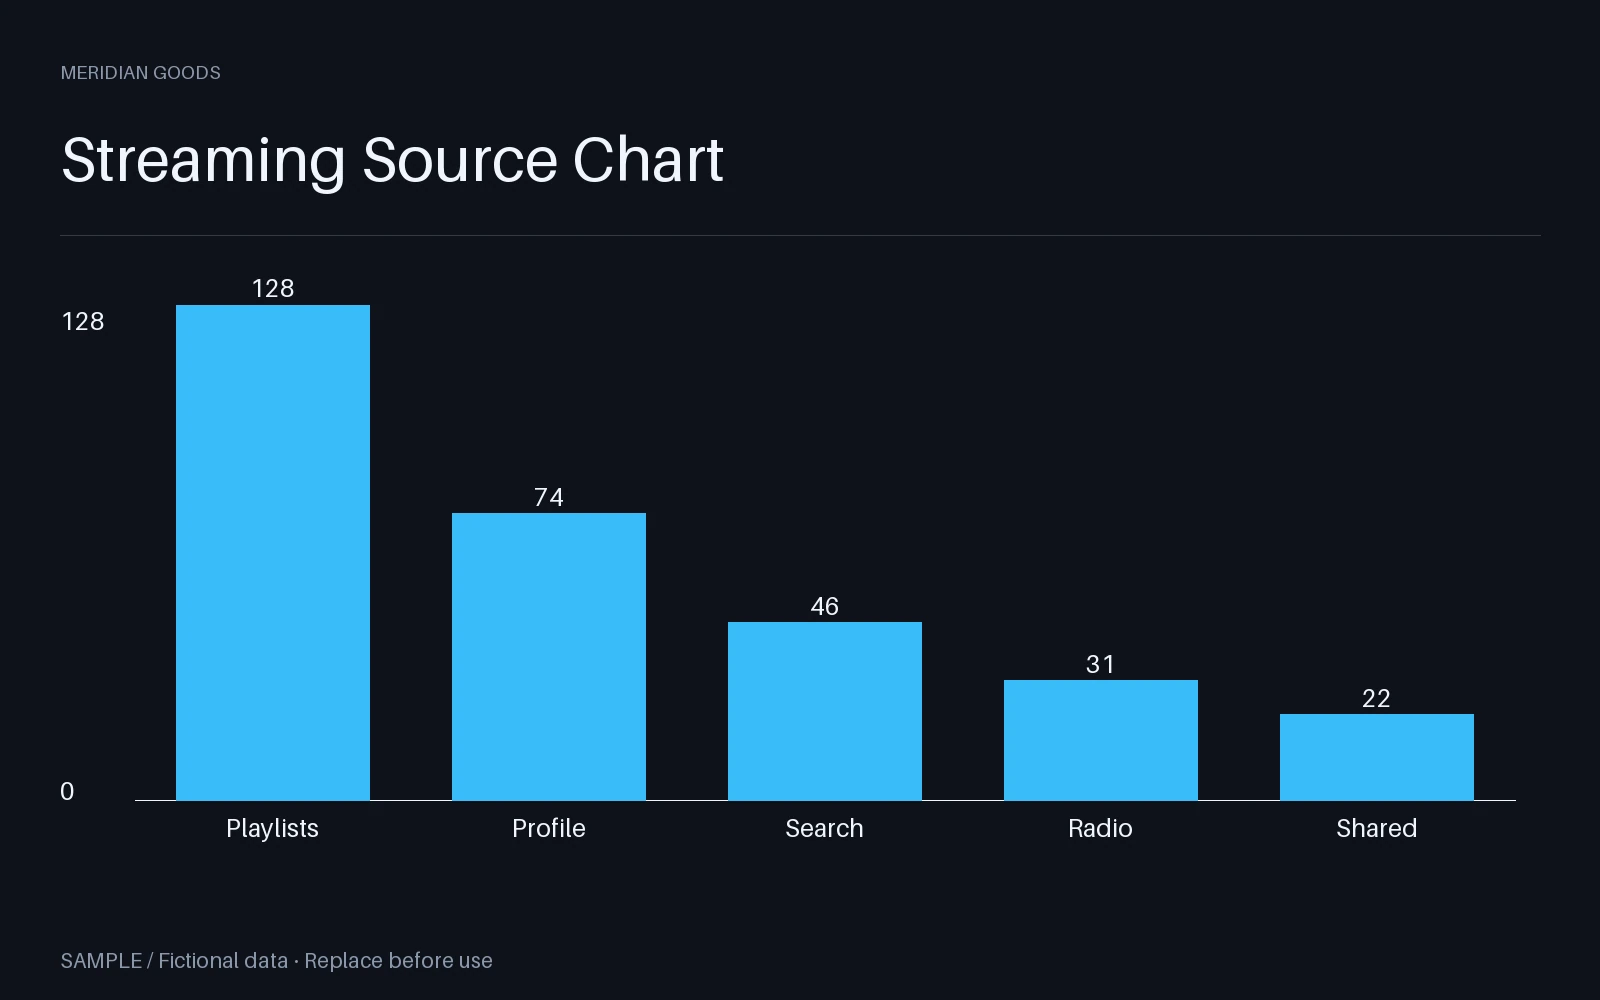The image size is (1600, 1000).
Task: Click the 74 data label
Action: [549, 497]
